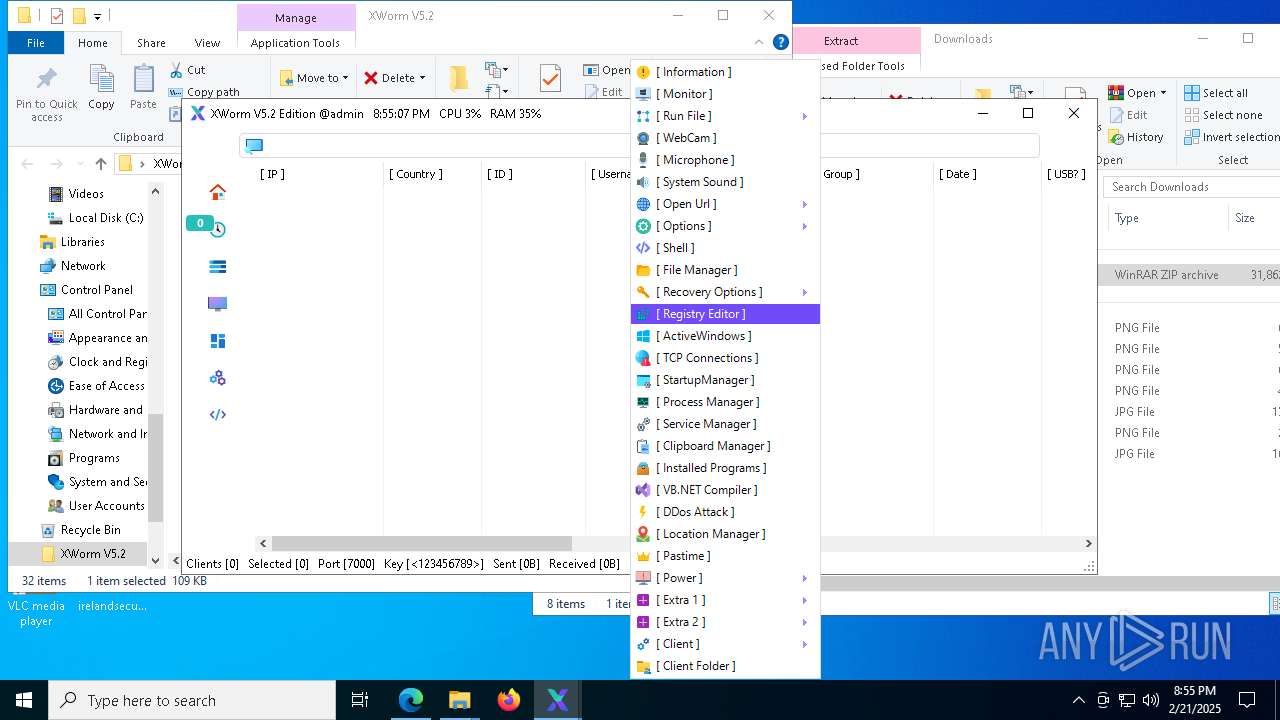Expand the Client submenu
Screen dimensions: 1280x720
click(804, 644)
